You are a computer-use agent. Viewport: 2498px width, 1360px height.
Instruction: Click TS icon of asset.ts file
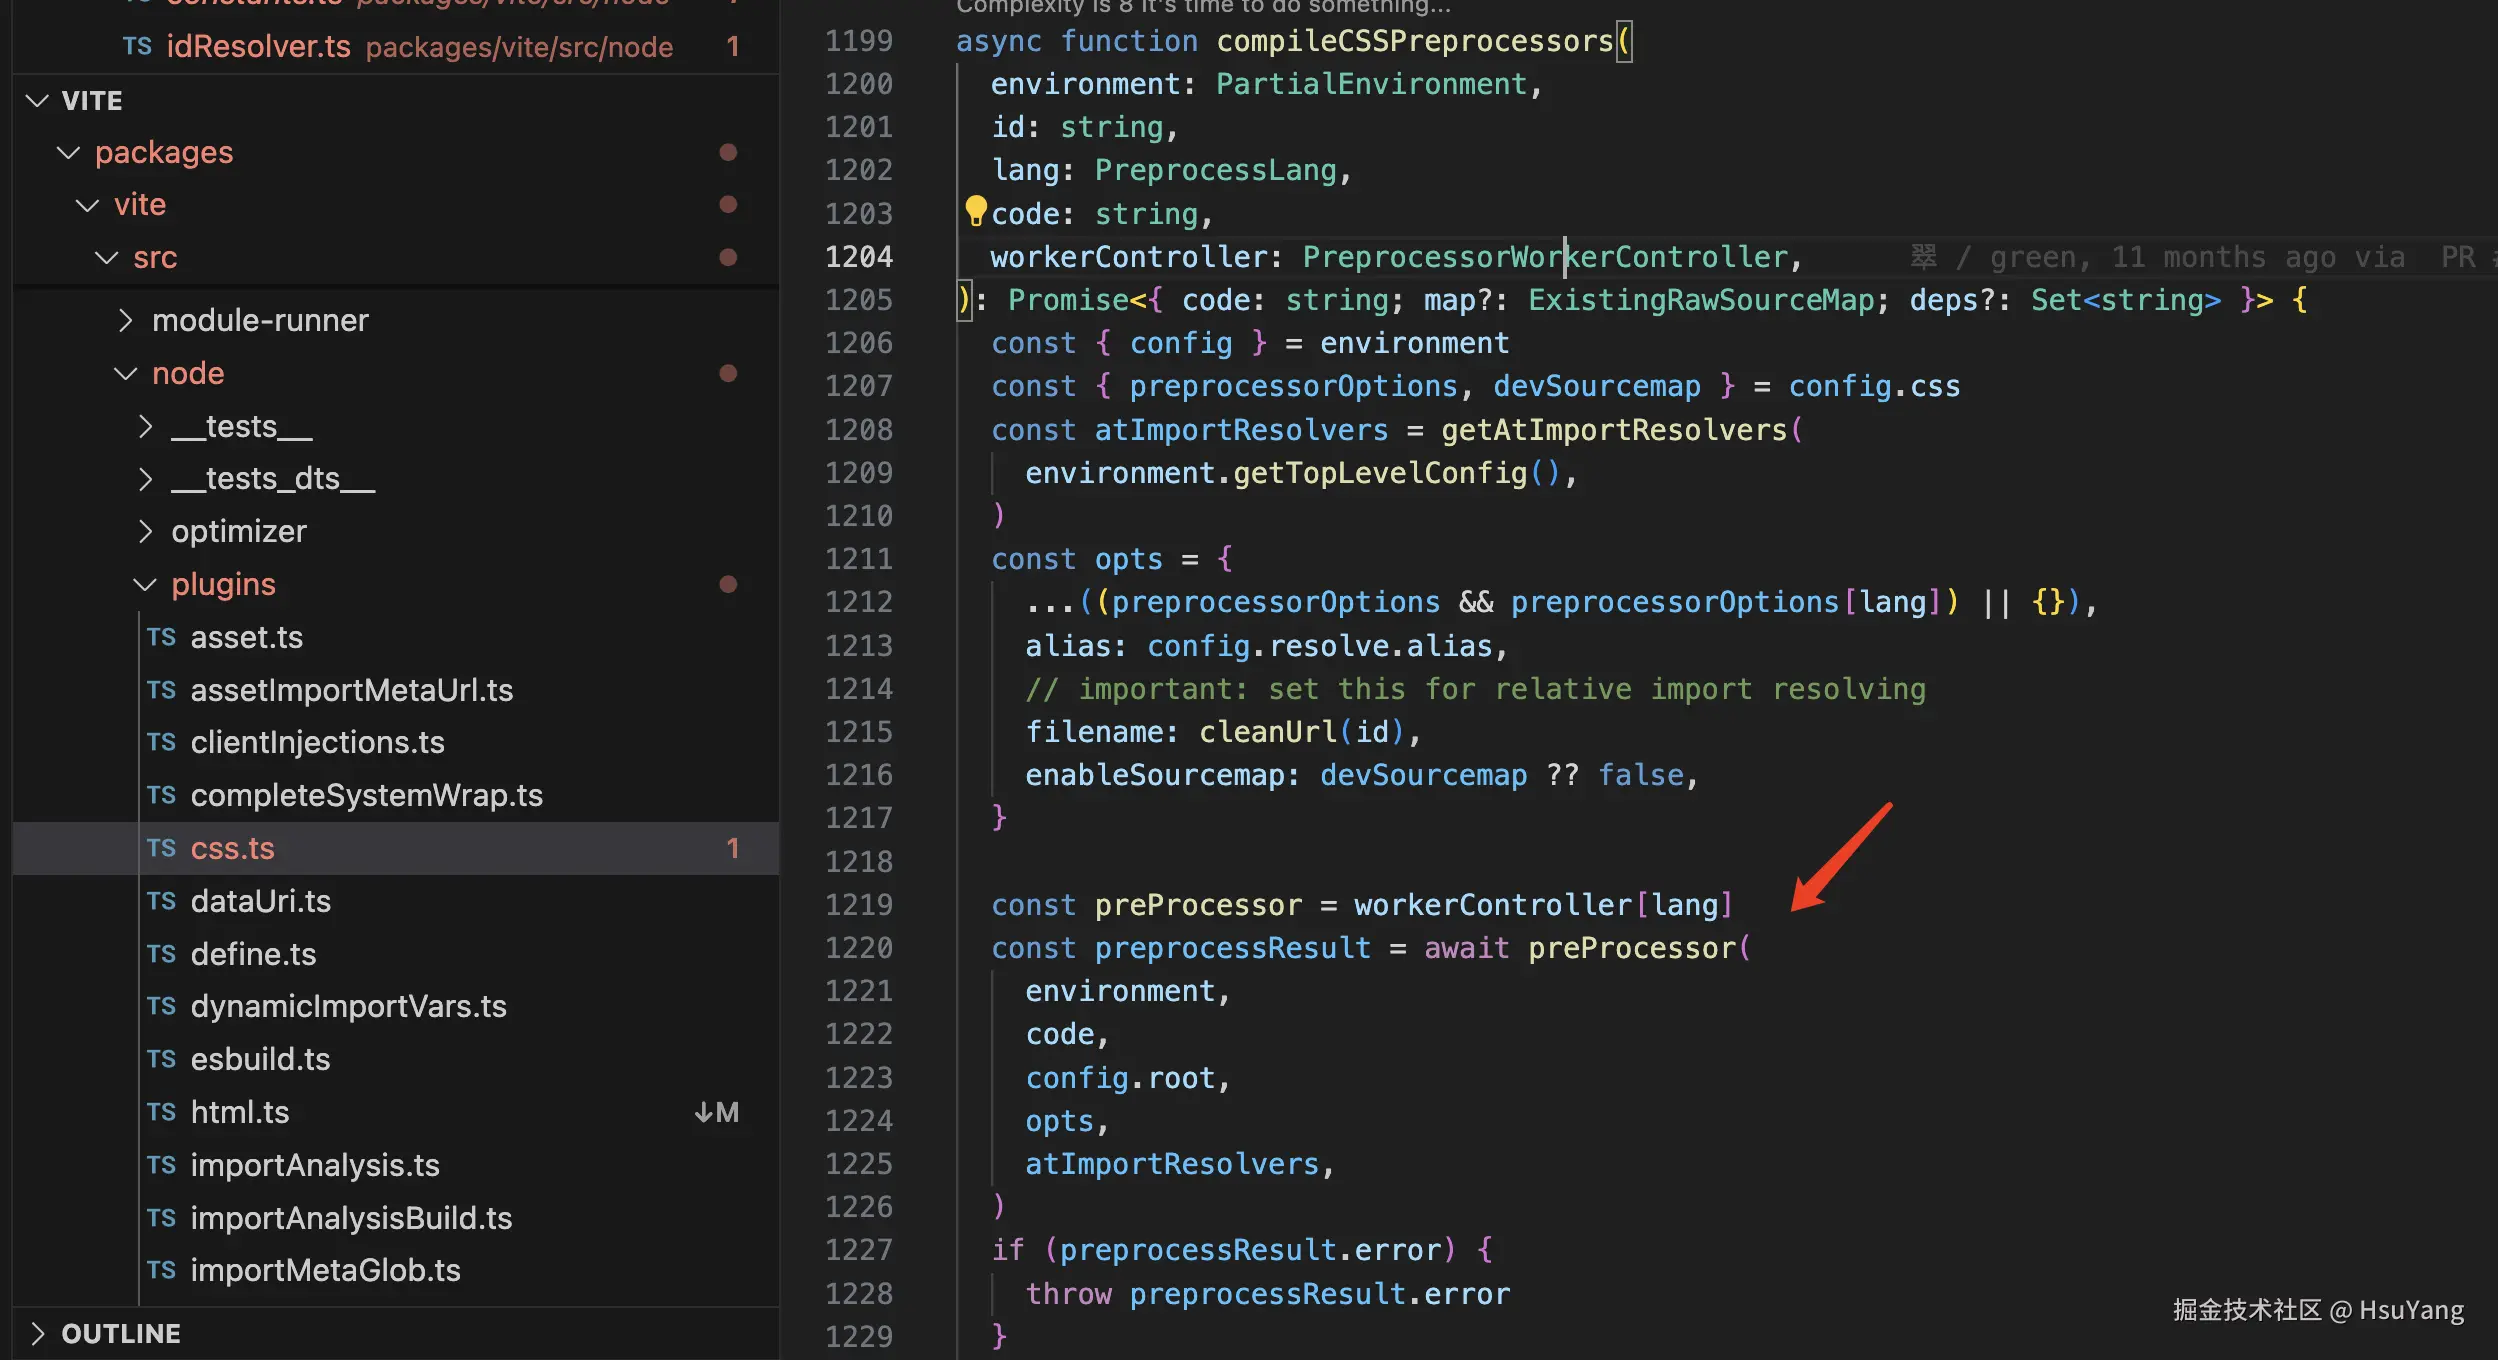(x=161, y=637)
